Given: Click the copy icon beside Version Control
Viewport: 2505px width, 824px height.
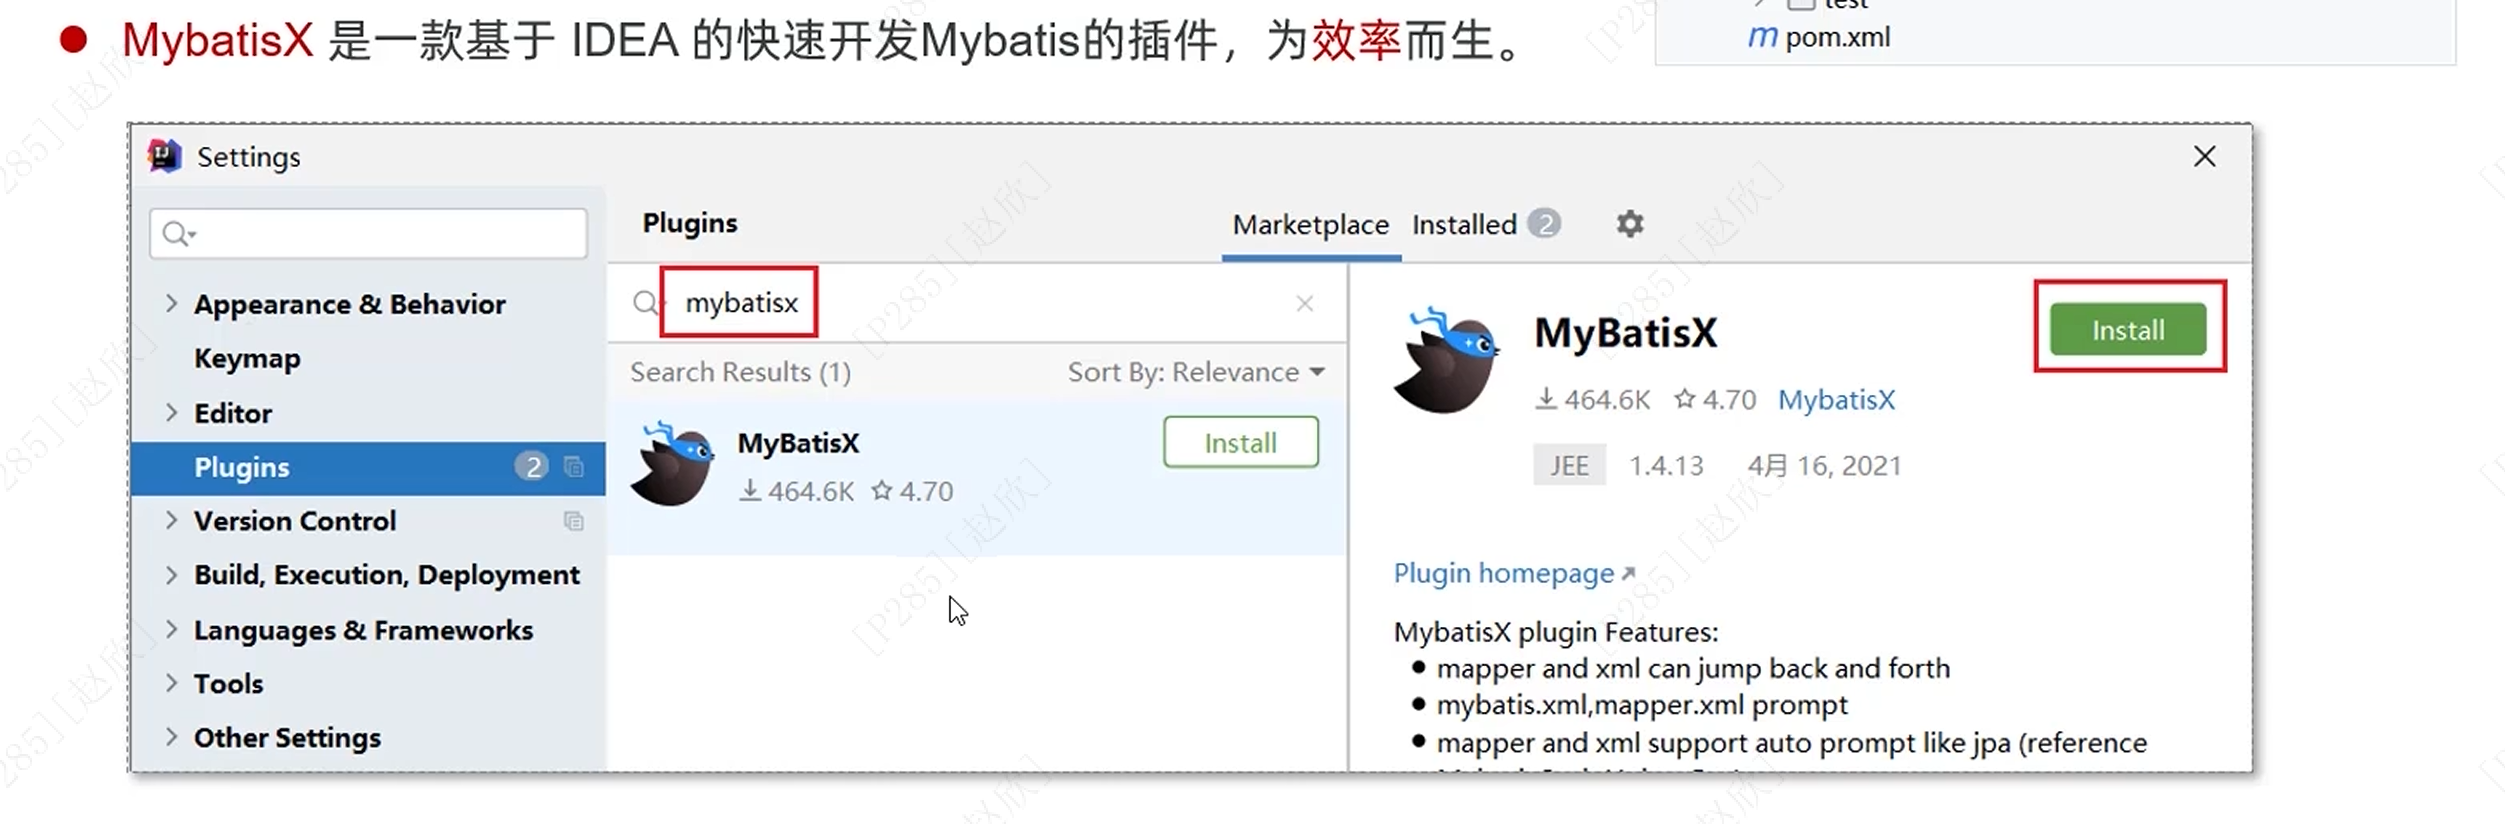Looking at the screenshot, I should (x=574, y=521).
